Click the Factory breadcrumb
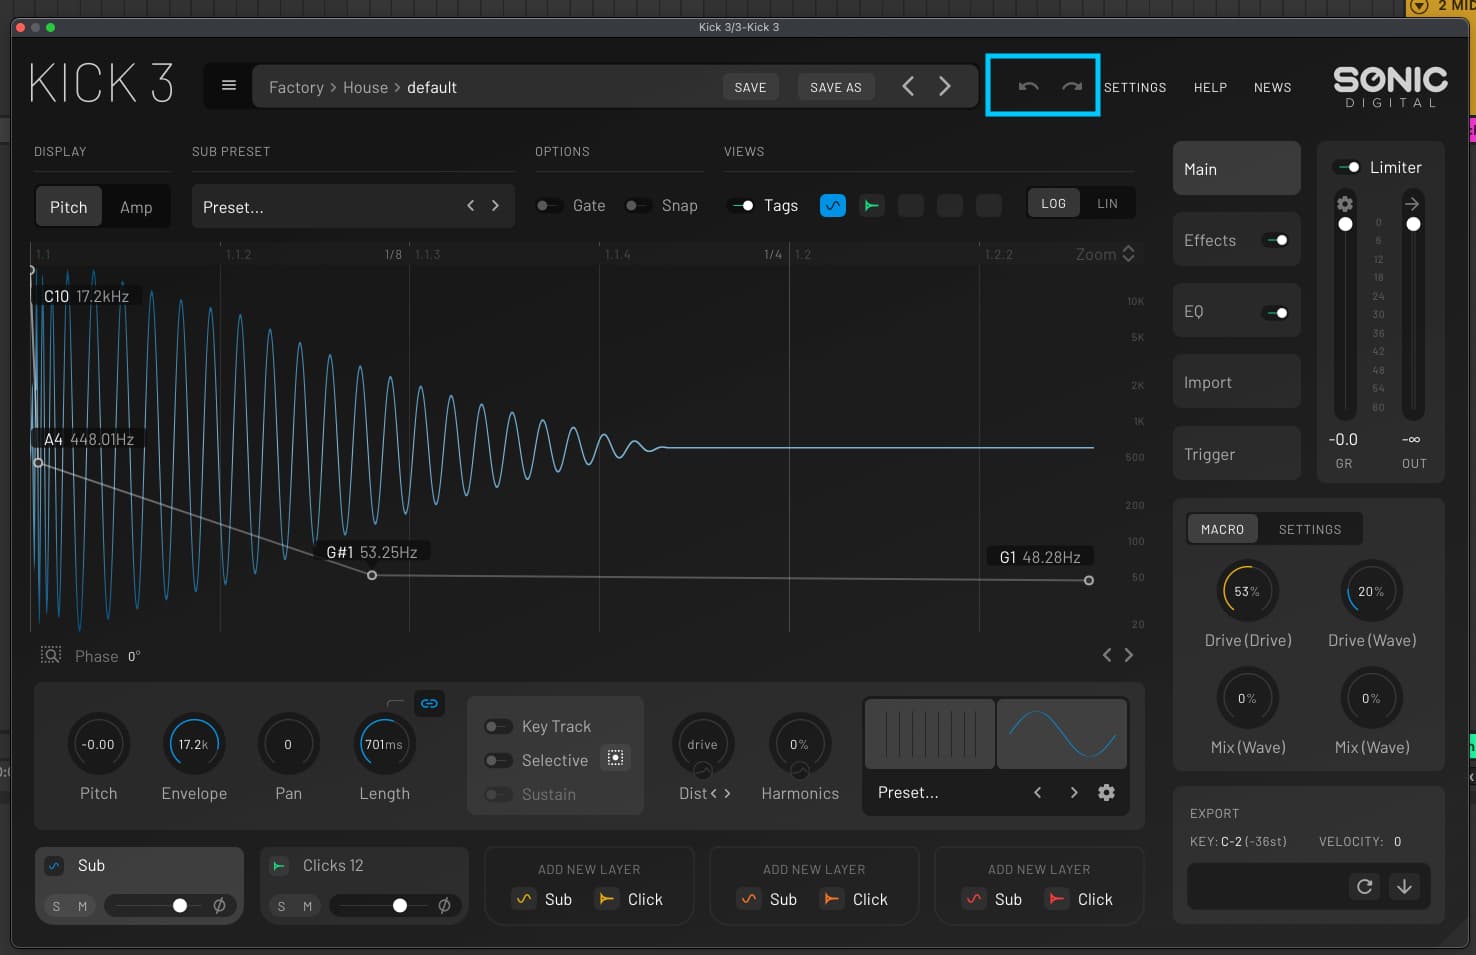Image resolution: width=1476 pixels, height=955 pixels. pos(296,87)
